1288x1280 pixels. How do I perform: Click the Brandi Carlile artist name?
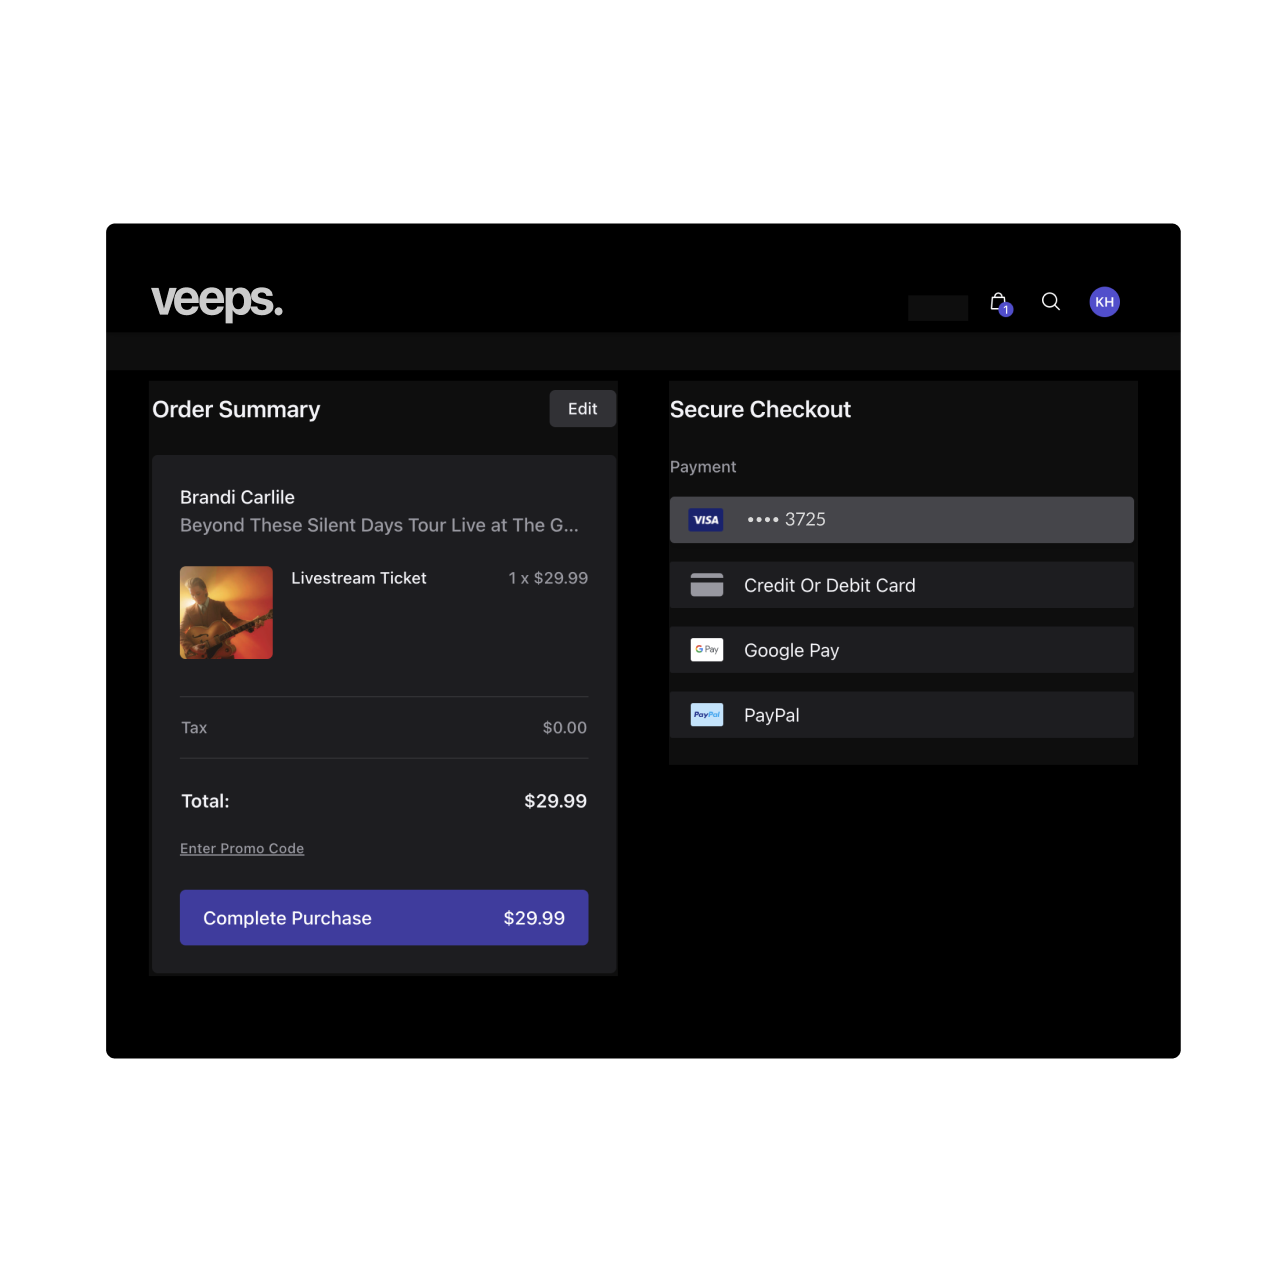point(237,497)
